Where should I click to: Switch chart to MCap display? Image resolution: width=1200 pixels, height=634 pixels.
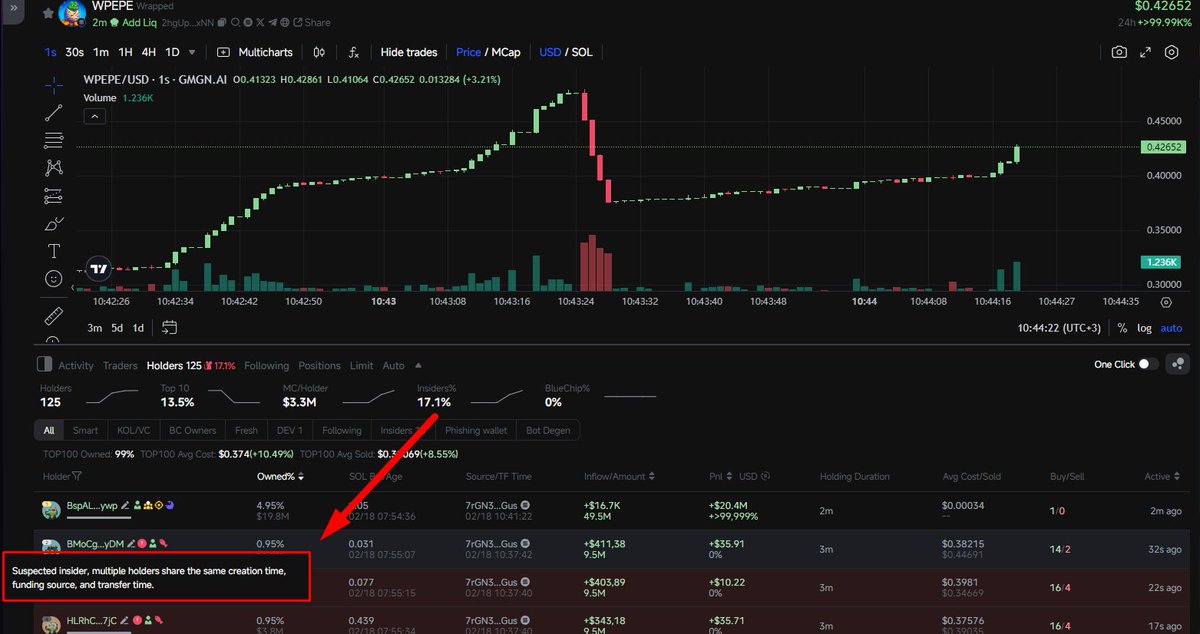(505, 52)
